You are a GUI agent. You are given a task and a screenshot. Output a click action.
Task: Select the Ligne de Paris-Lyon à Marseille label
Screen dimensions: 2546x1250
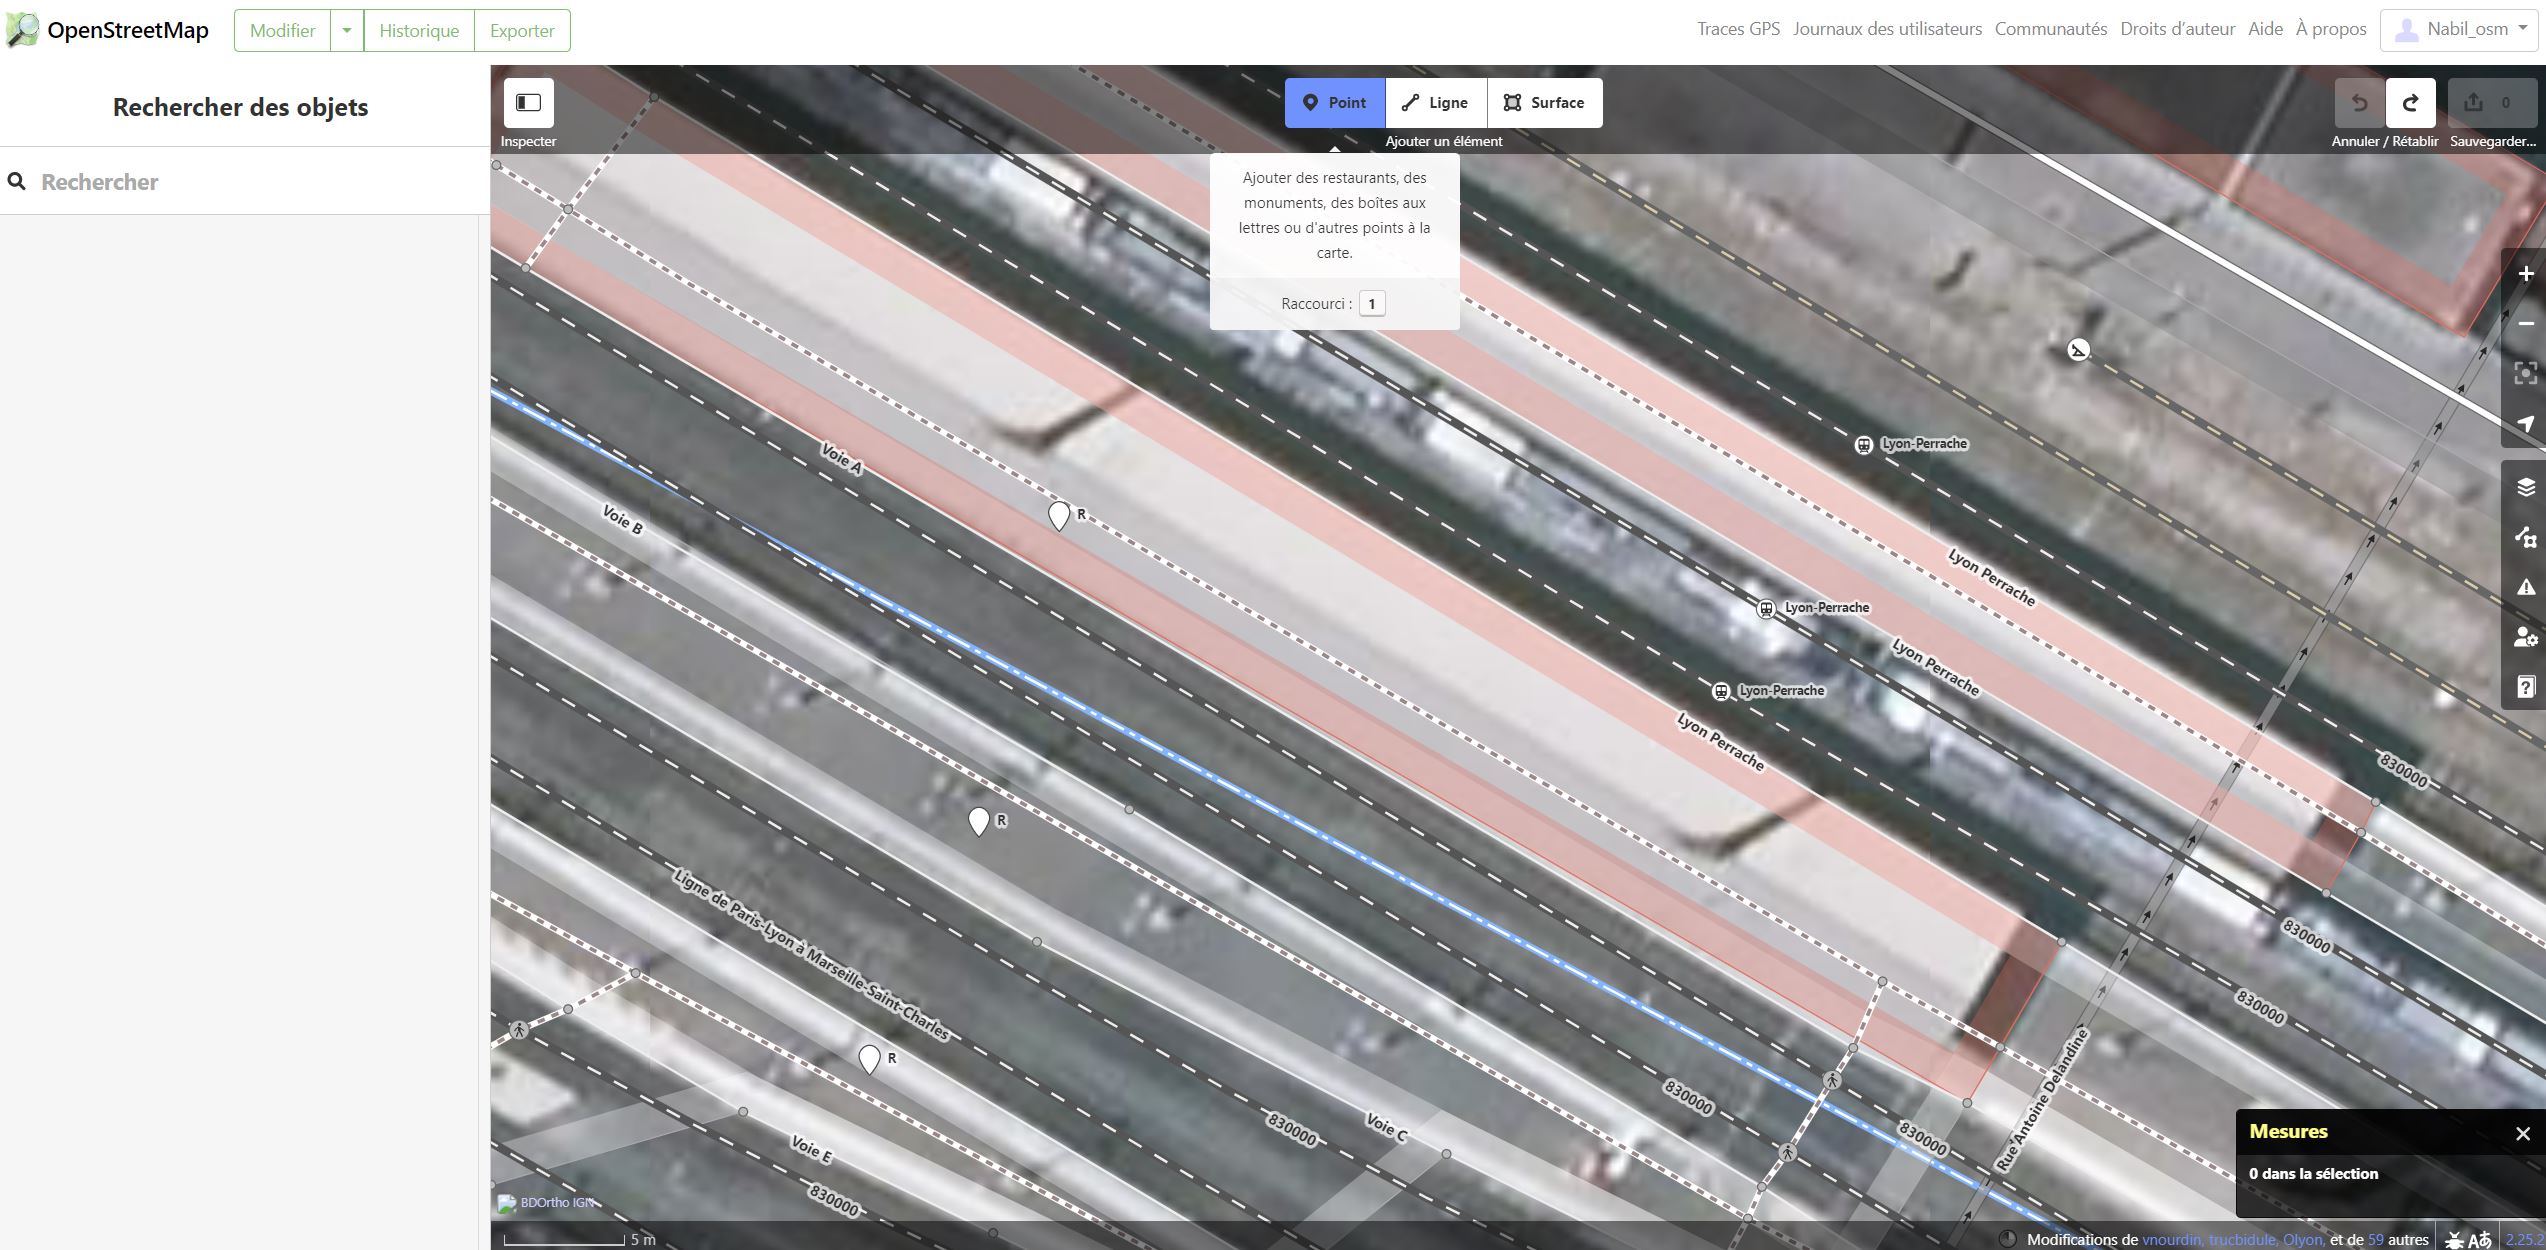tap(811, 955)
